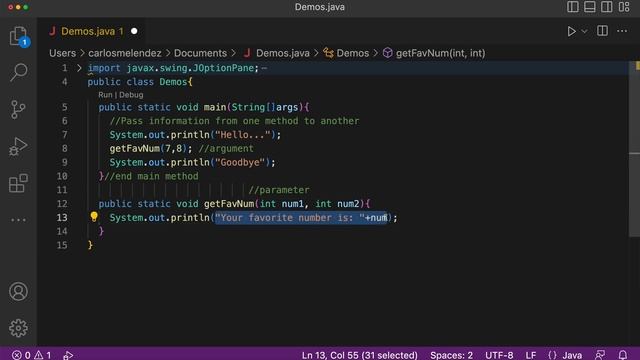Click line number 8 in the gutter
Image resolution: width=640 pixels, height=360 pixels.
[64, 149]
